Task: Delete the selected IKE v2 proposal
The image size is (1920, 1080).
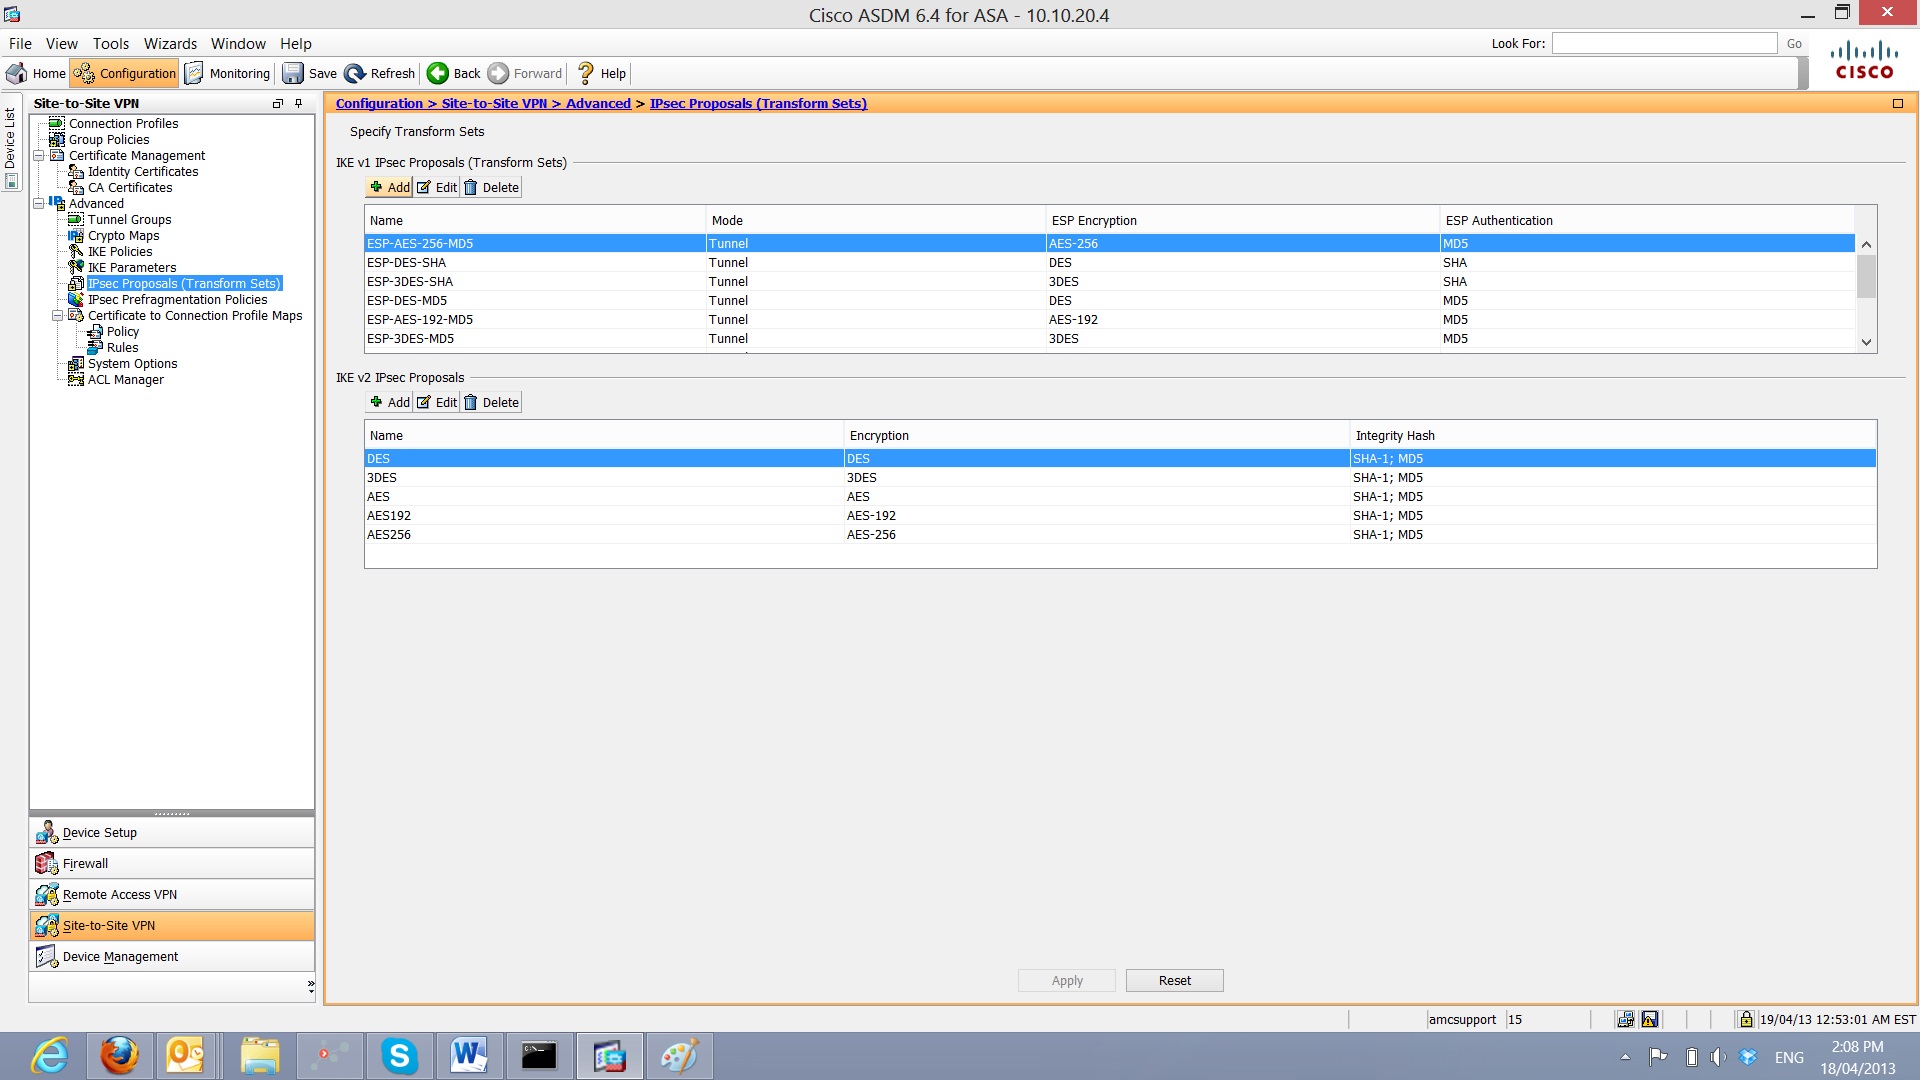Action: pyautogui.click(x=492, y=402)
